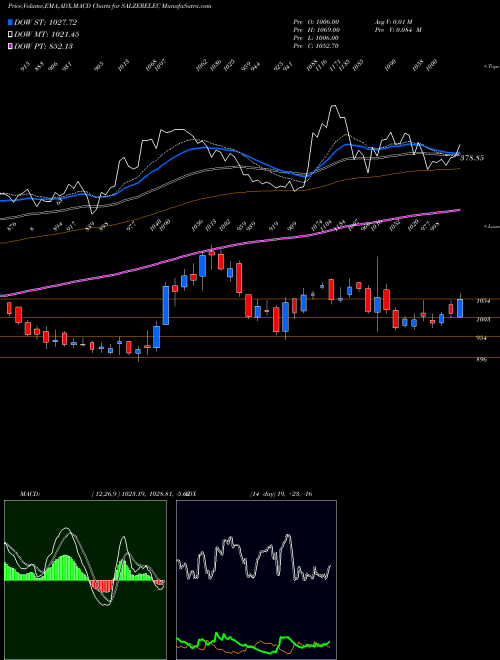Click the Pre L: 1006.00 value
This screenshot has height=660, width=500.
tap(316, 38)
